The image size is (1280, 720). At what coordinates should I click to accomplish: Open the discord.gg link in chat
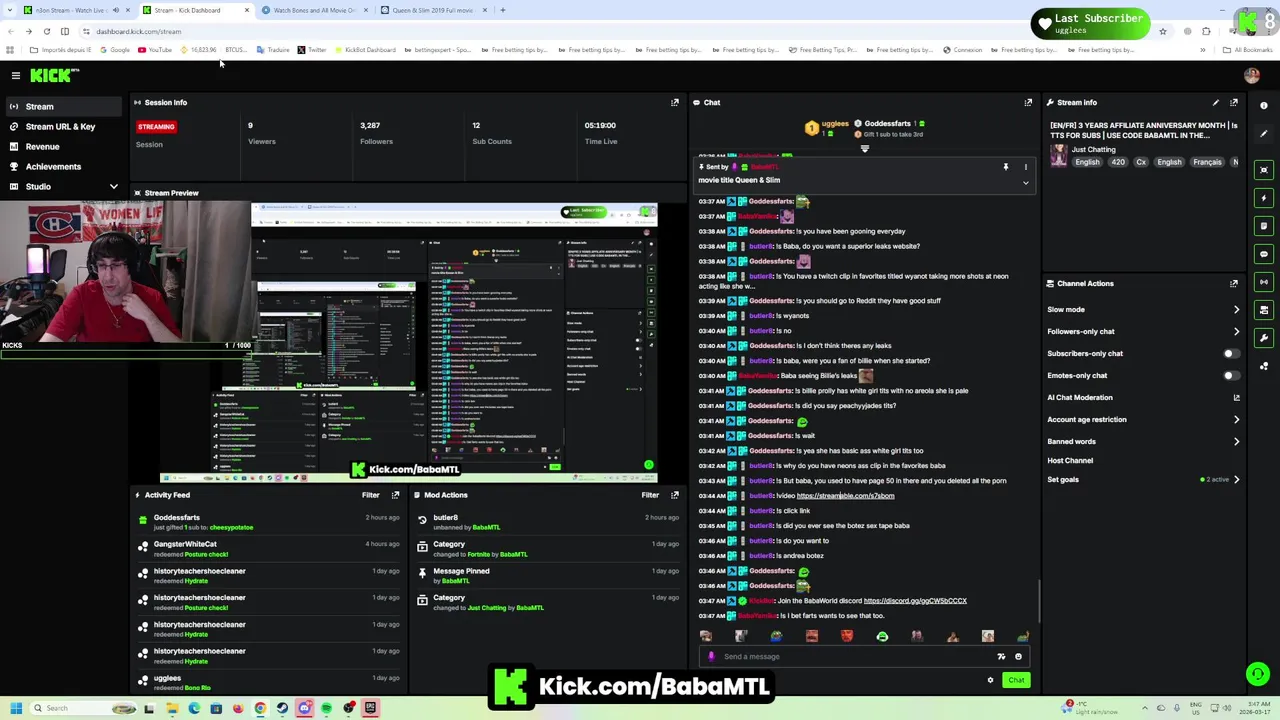point(915,601)
